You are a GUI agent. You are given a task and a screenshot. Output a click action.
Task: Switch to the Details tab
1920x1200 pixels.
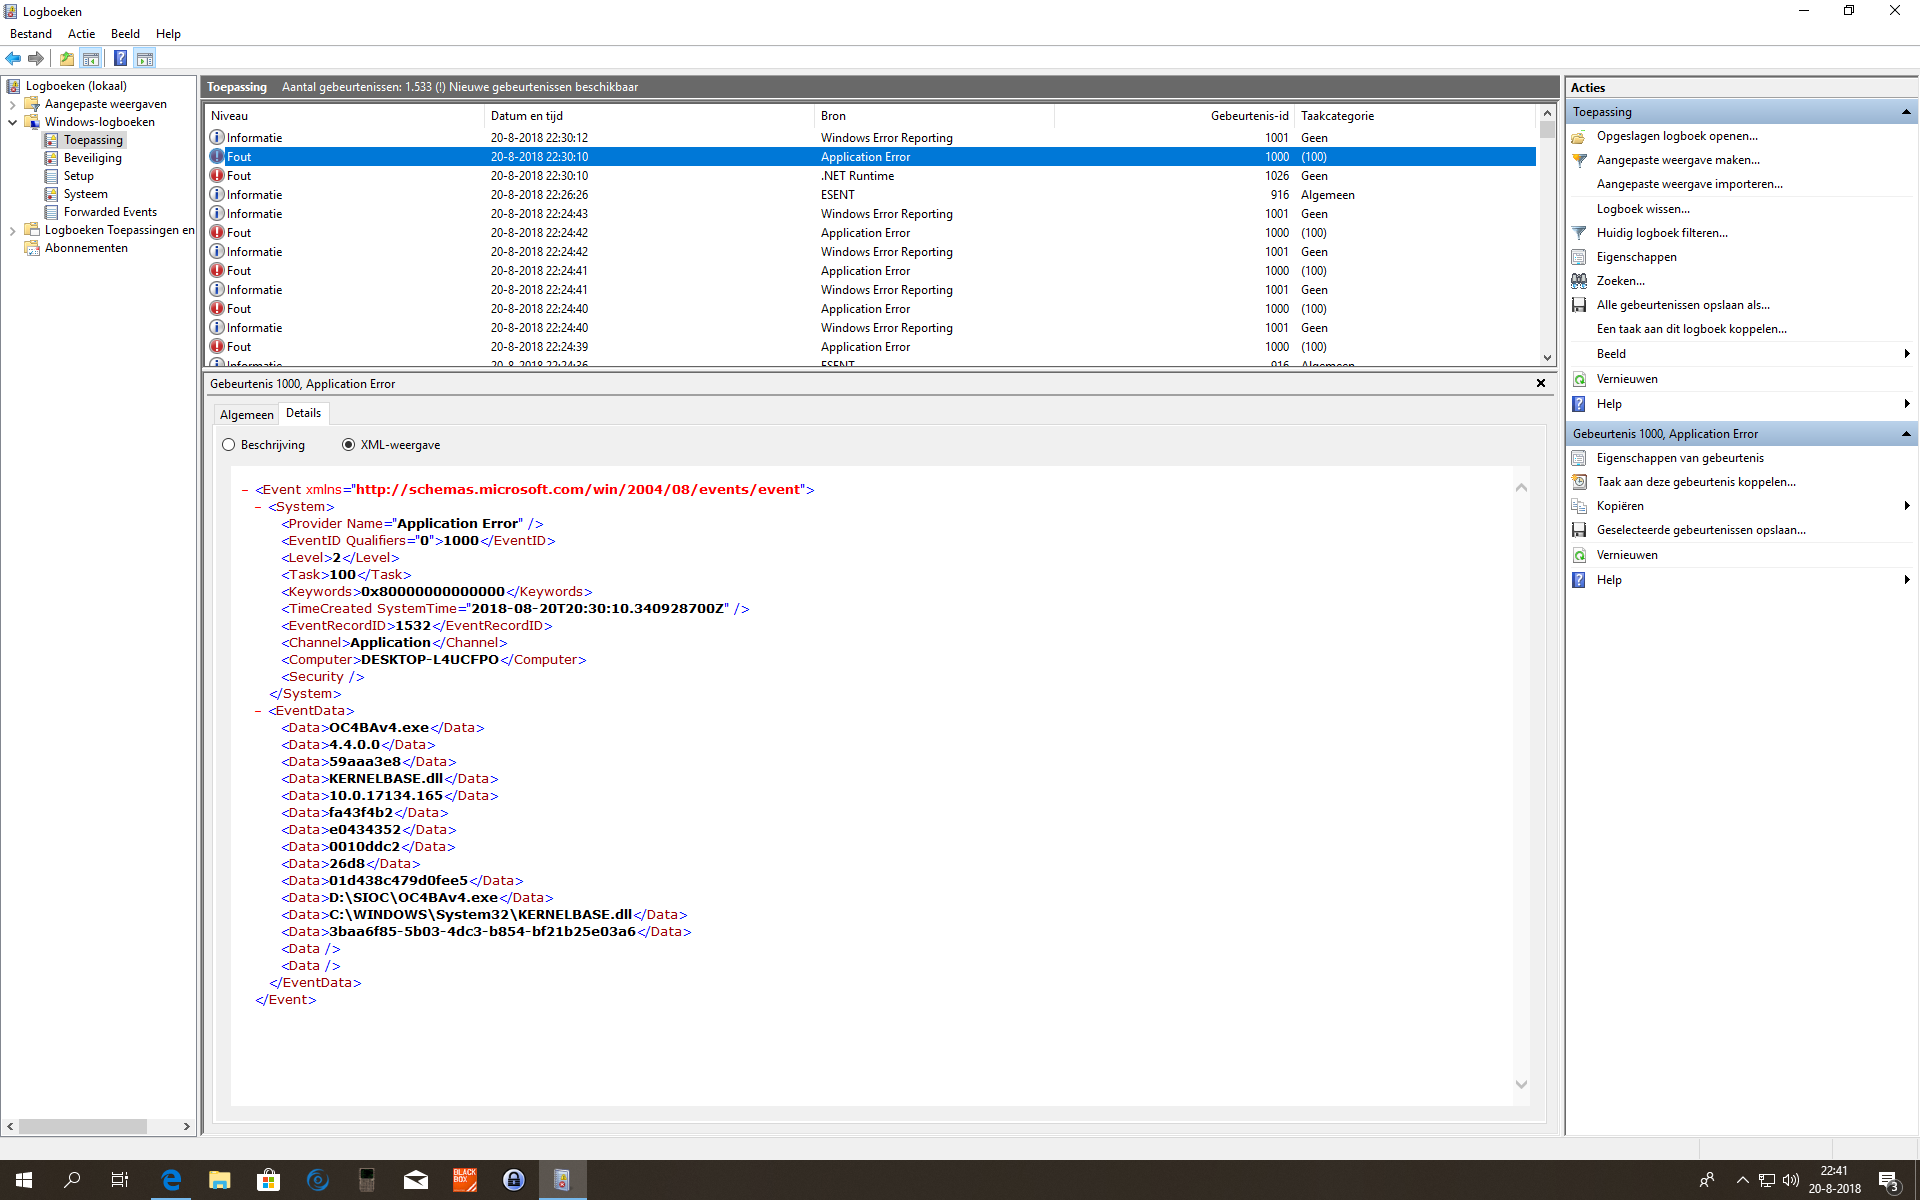tap(303, 413)
